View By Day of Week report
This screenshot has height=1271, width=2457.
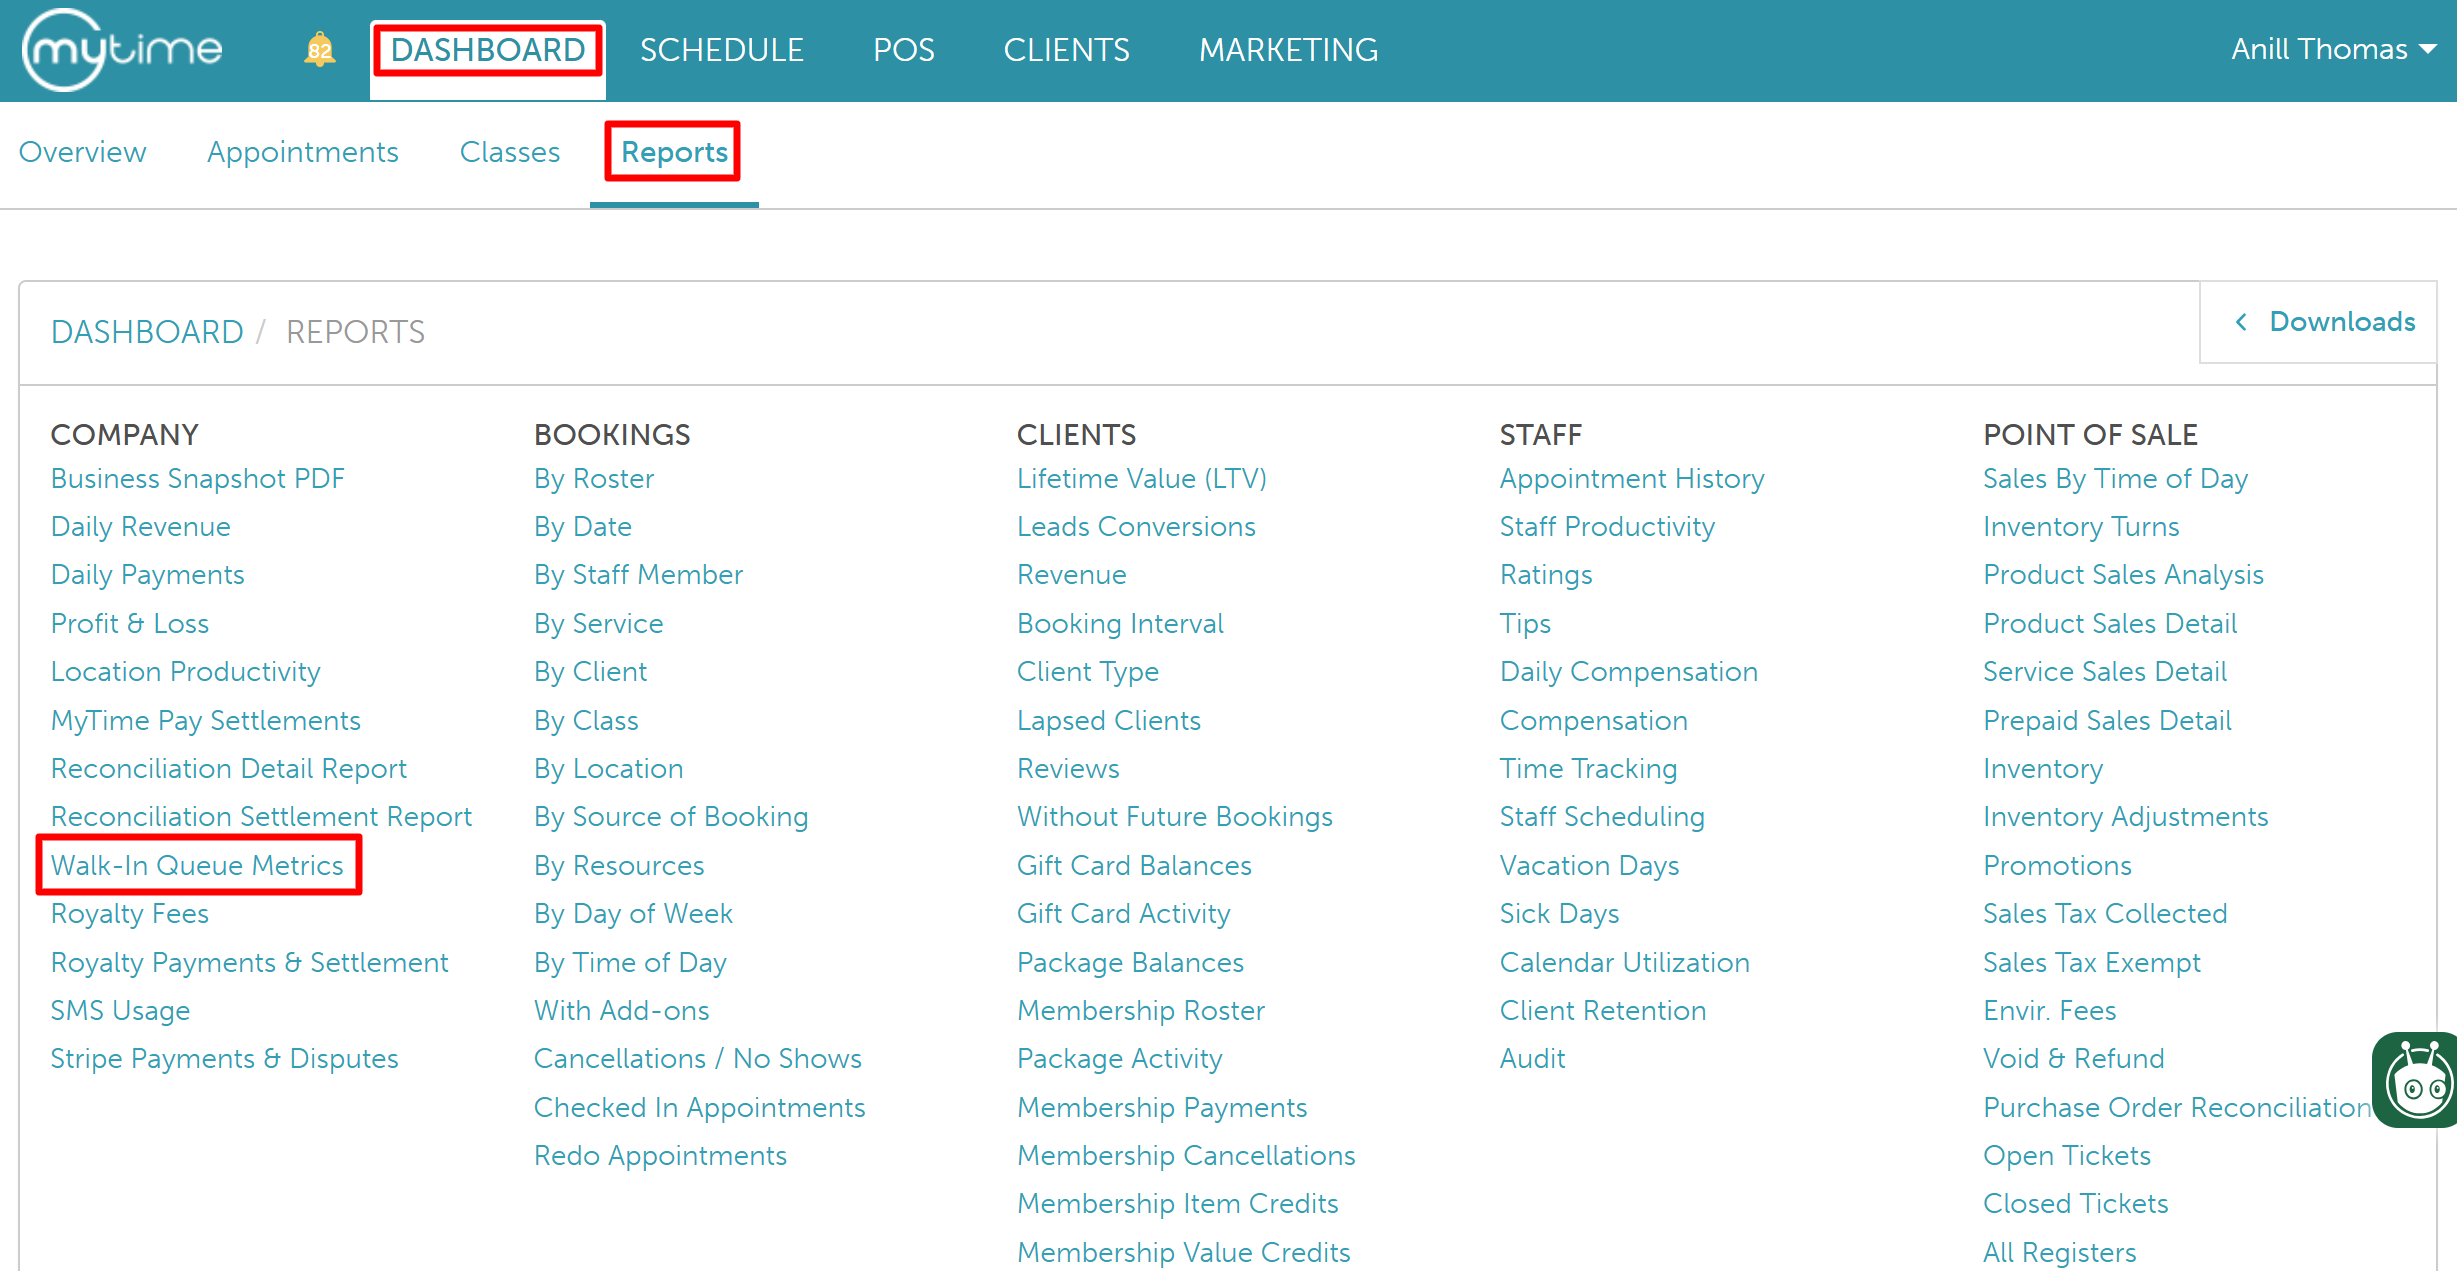pos(634,914)
